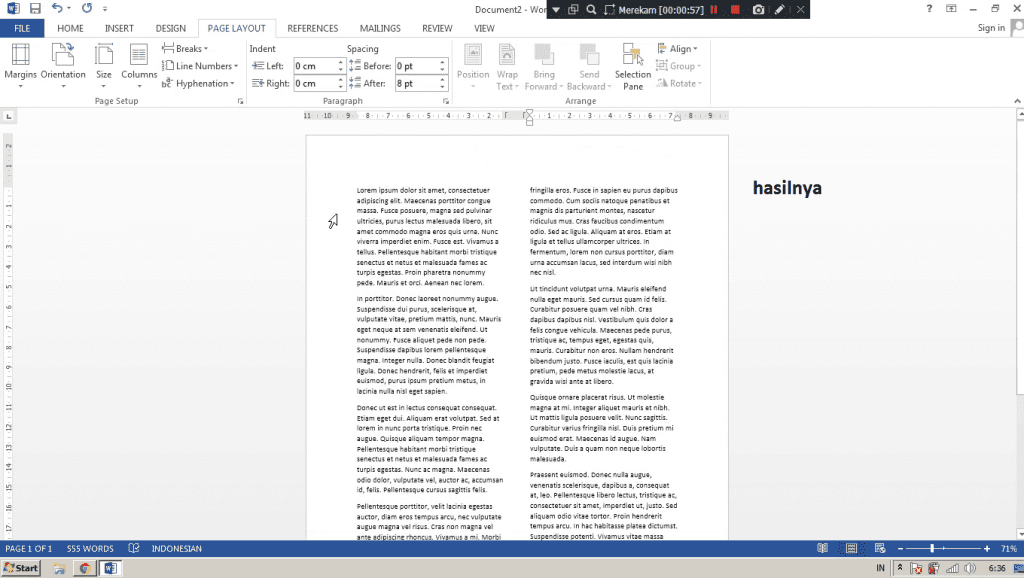Click the zoom slider in status bar

932,549
